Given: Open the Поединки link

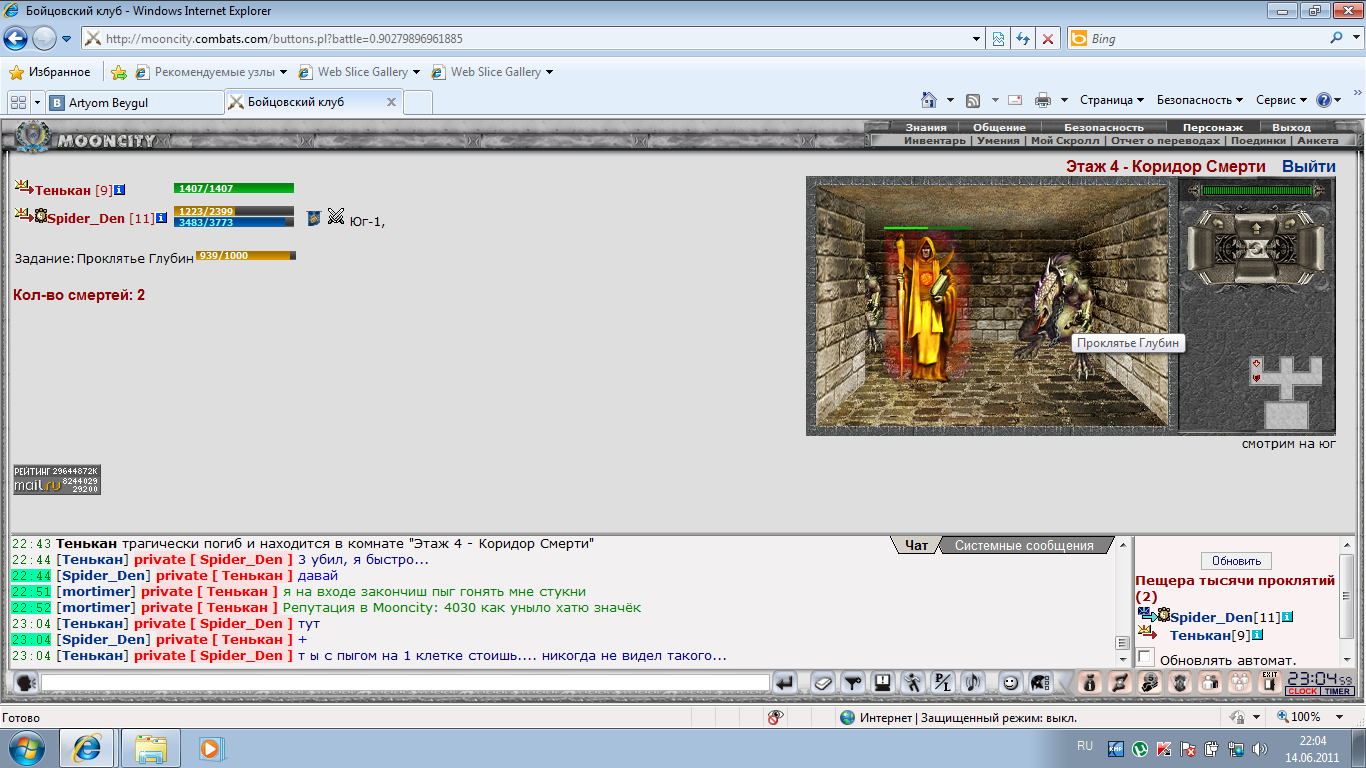Looking at the screenshot, I should tap(1258, 141).
